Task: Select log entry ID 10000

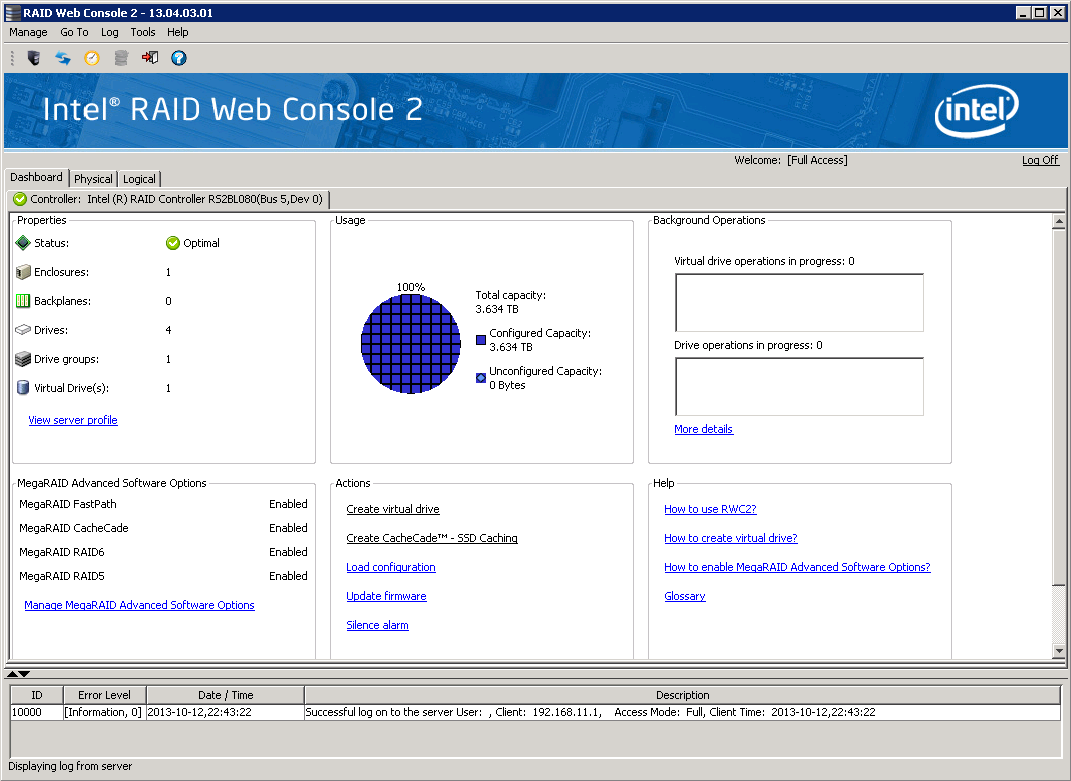Action: point(37,712)
